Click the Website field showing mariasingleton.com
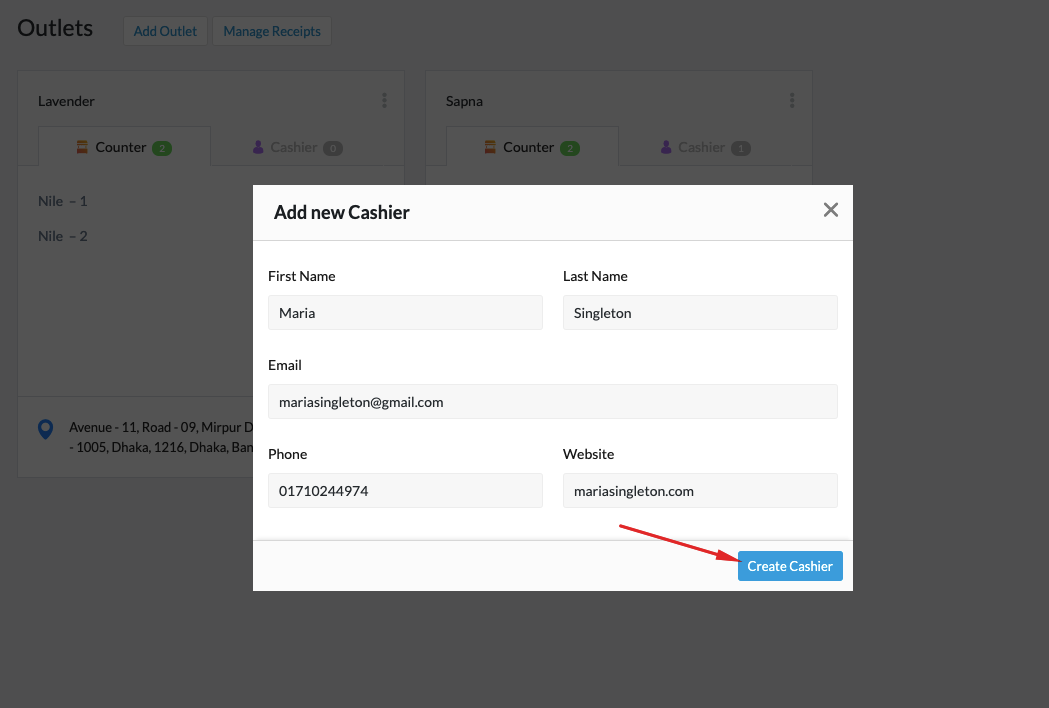Viewport: 1049px width, 708px height. coord(700,490)
